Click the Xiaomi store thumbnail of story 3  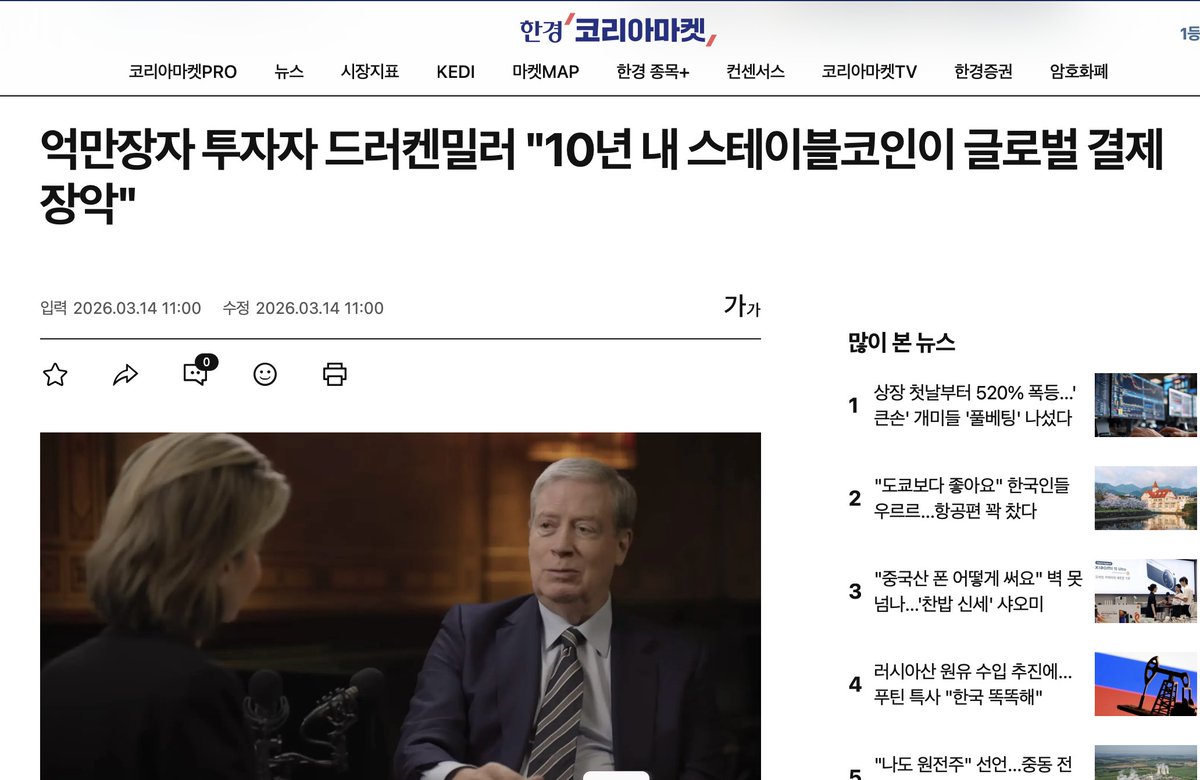[1145, 591]
